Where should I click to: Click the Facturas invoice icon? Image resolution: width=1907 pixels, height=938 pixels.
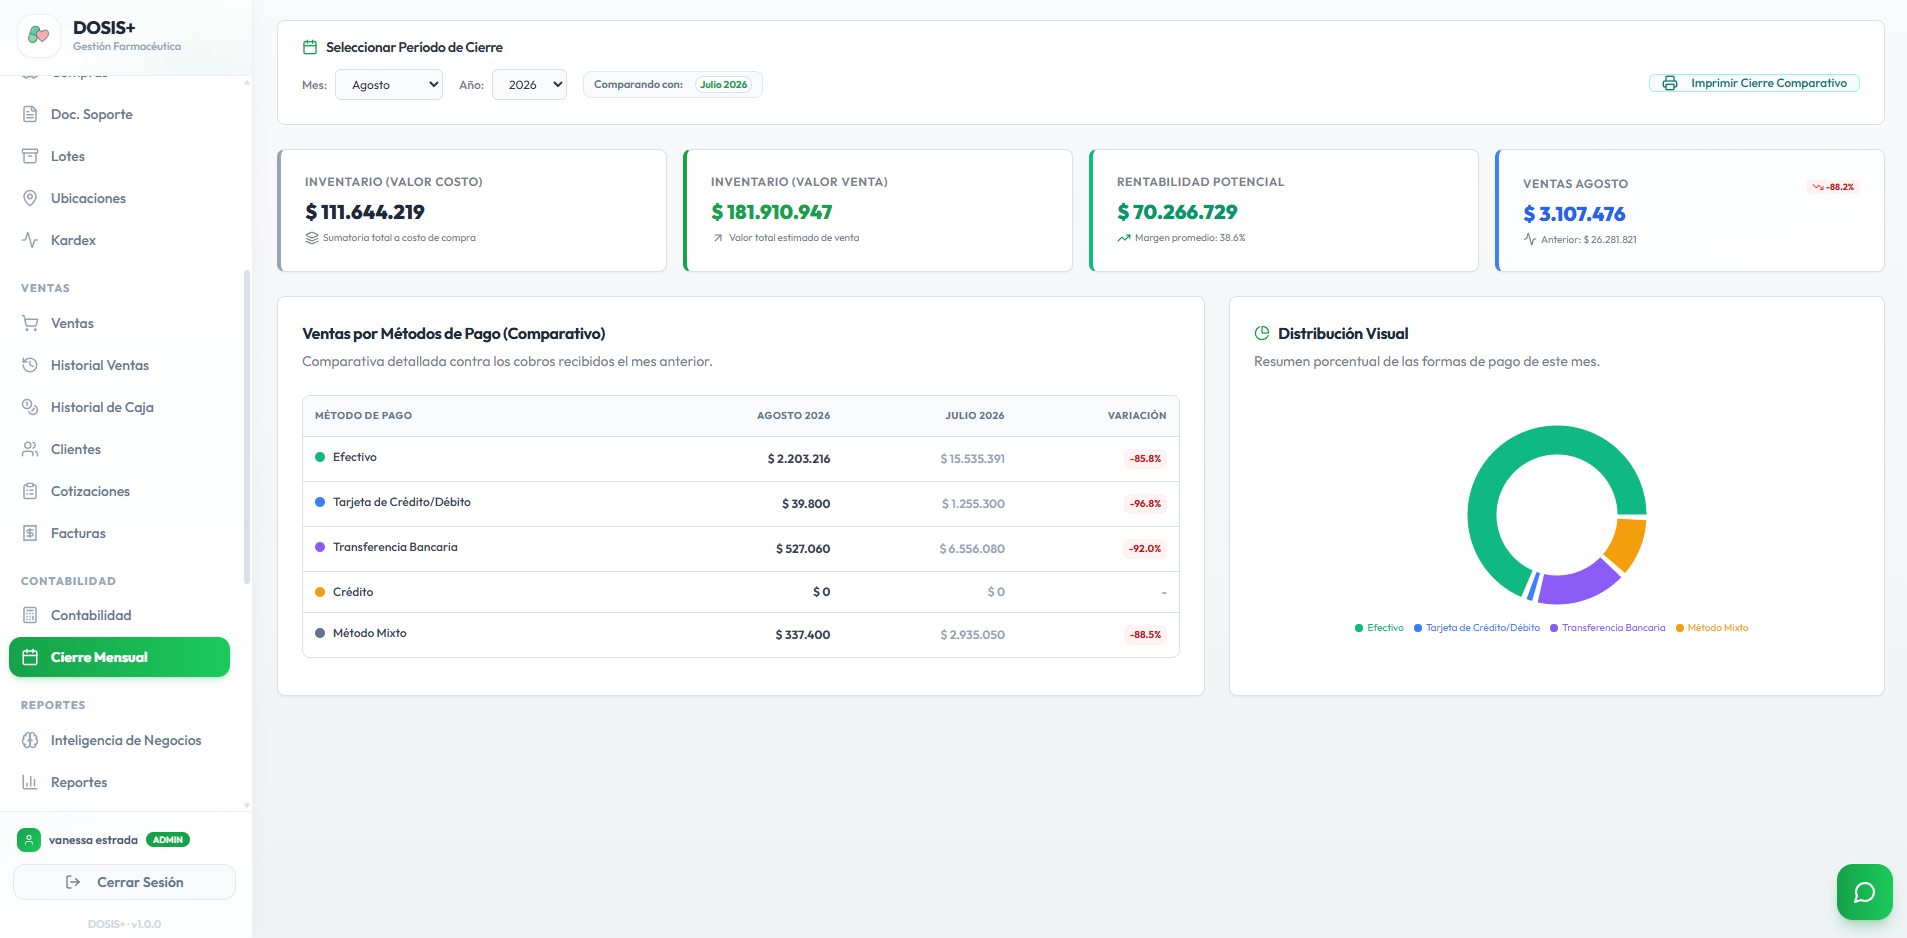pos(30,533)
